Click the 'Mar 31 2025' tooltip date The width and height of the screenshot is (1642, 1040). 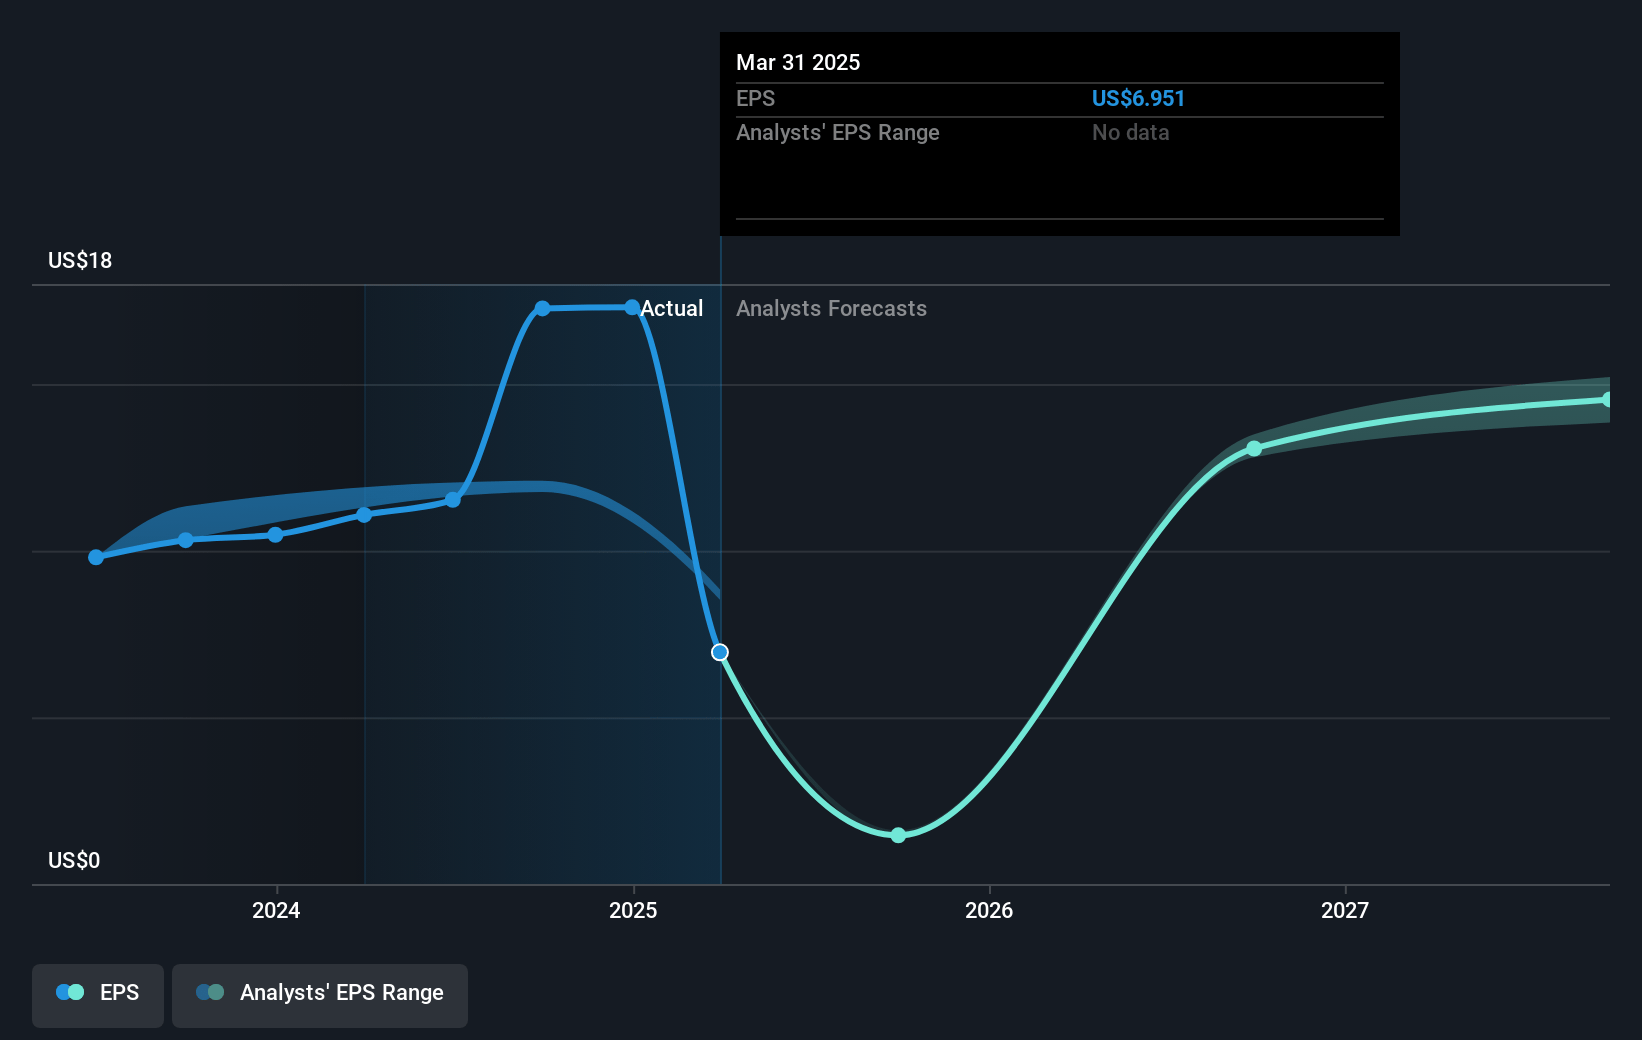[x=798, y=62]
